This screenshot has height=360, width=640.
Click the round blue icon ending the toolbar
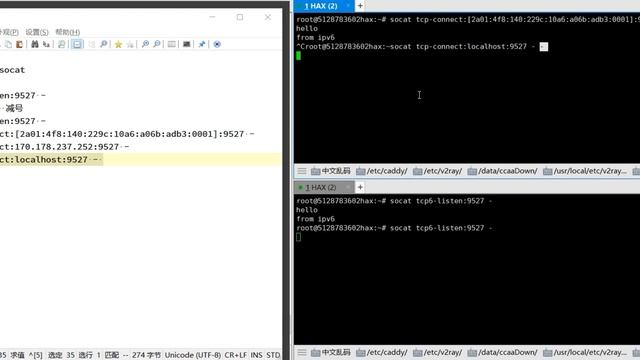(217, 44)
